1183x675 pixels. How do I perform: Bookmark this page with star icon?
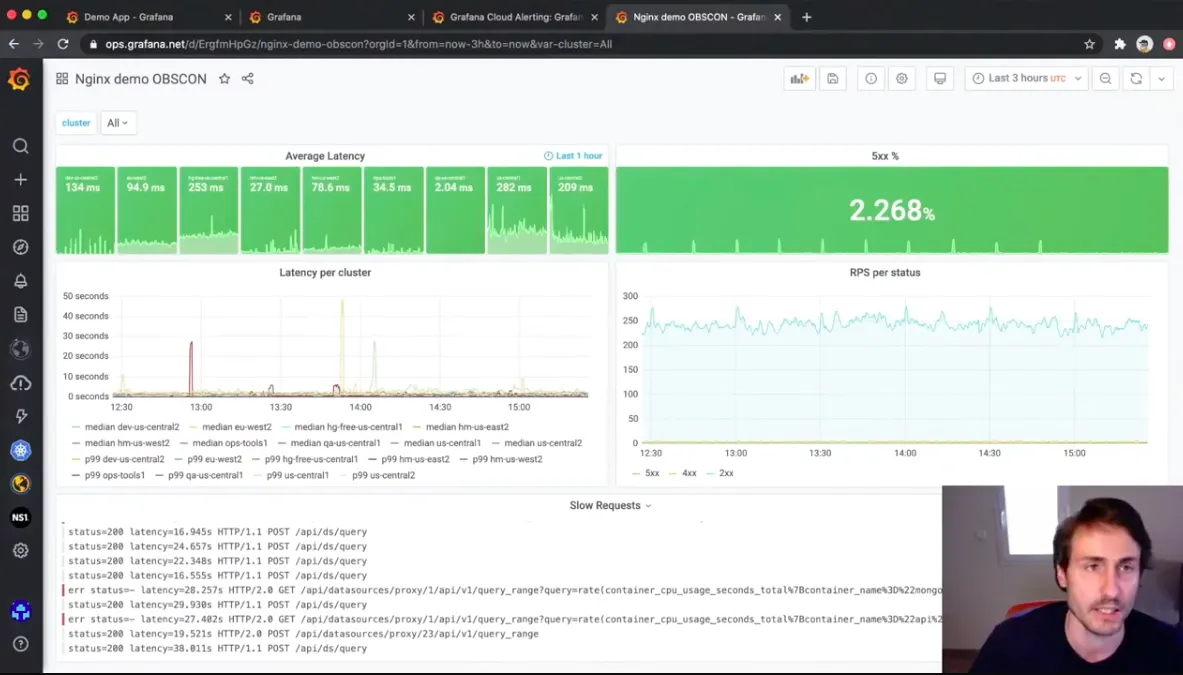tap(1089, 44)
